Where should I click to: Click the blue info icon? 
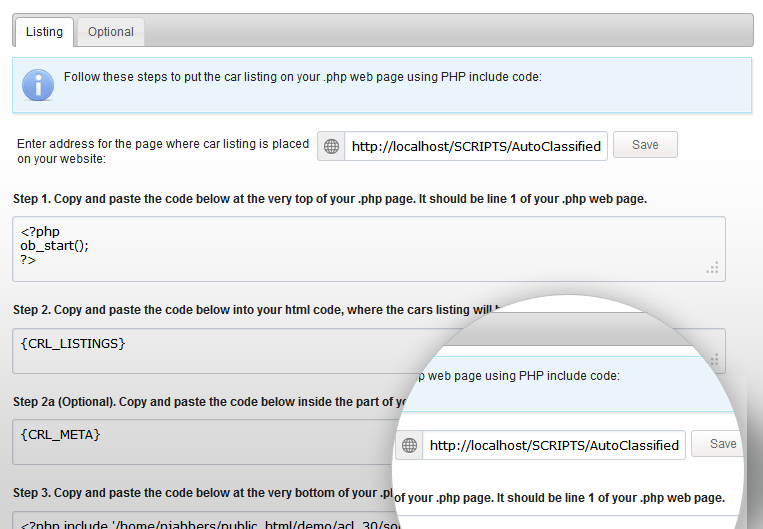tap(38, 85)
